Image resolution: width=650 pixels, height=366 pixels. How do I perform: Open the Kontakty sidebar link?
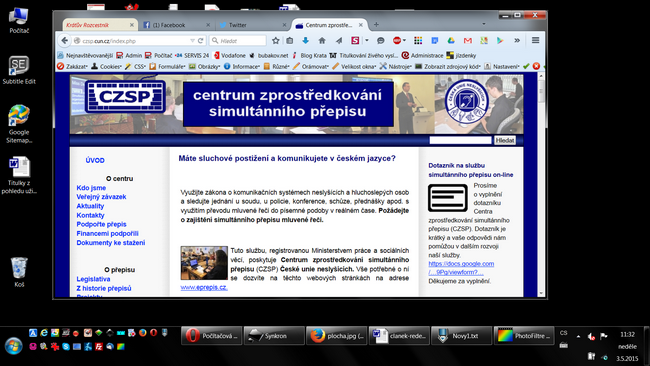[x=90, y=215]
